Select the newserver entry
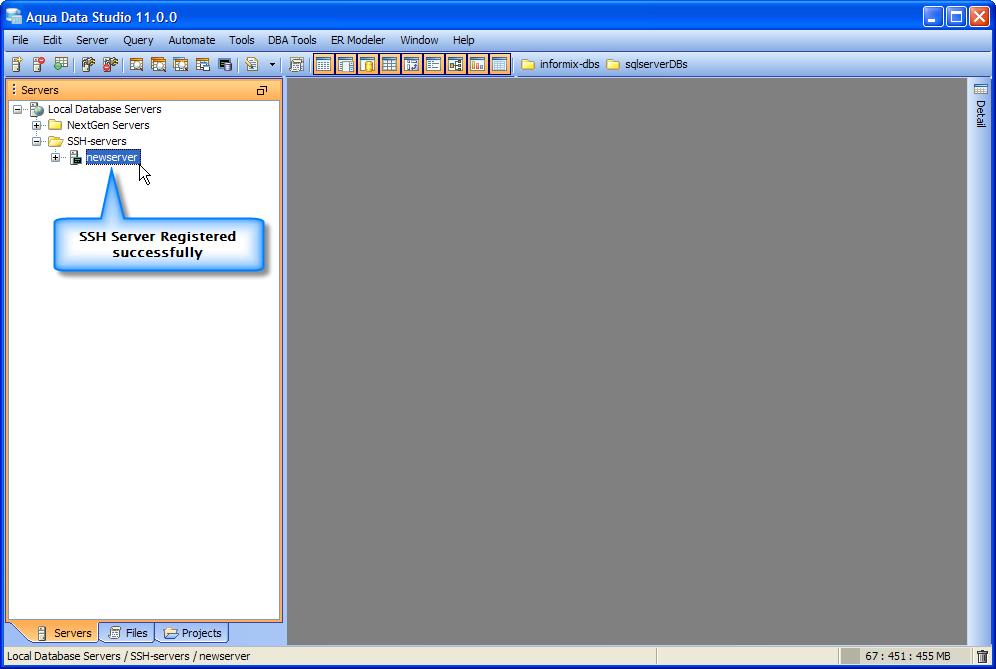Image resolution: width=996 pixels, height=669 pixels. tap(112, 157)
